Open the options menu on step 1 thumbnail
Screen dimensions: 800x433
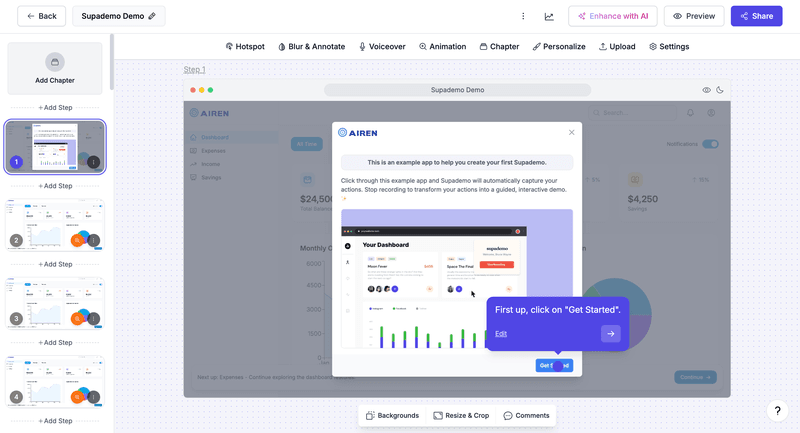click(x=93, y=161)
